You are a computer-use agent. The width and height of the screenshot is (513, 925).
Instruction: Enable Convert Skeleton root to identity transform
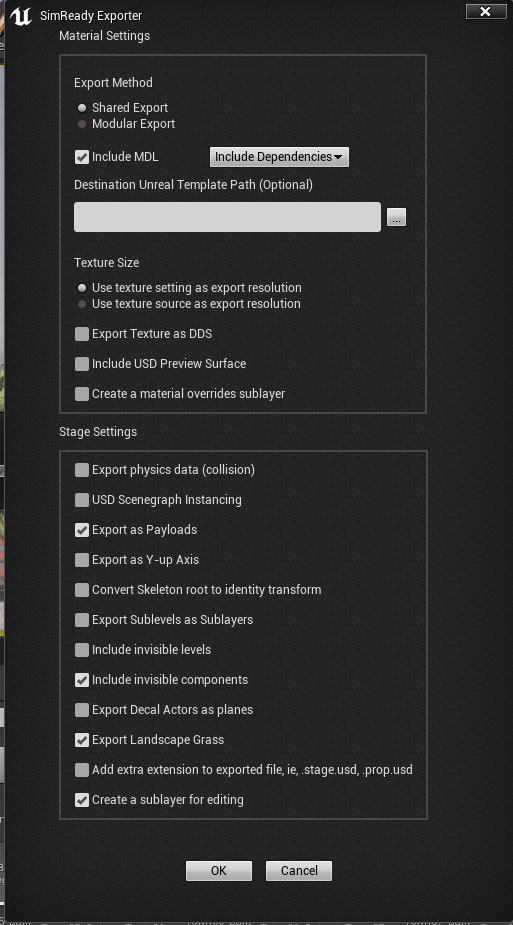82,590
